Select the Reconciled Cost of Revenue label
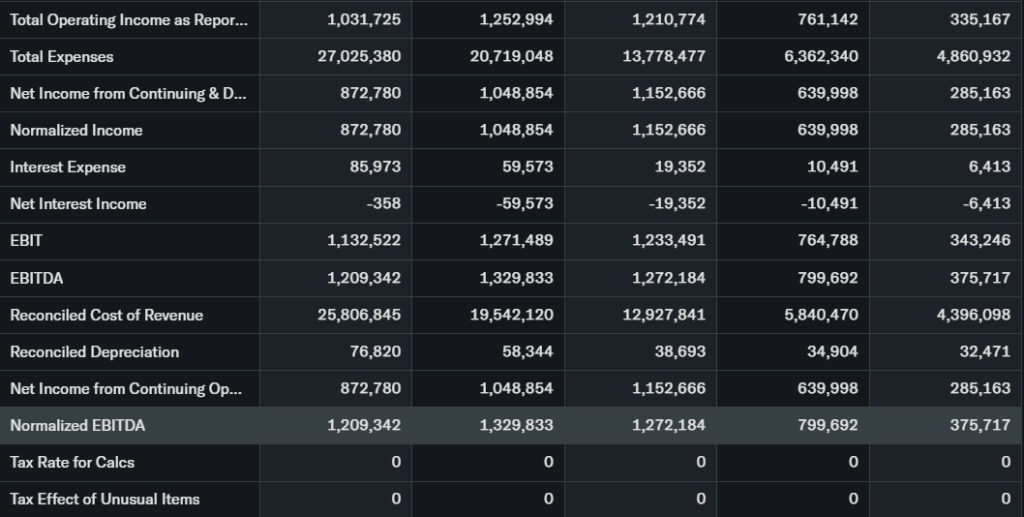The width and height of the screenshot is (1024, 517). [x=106, y=315]
